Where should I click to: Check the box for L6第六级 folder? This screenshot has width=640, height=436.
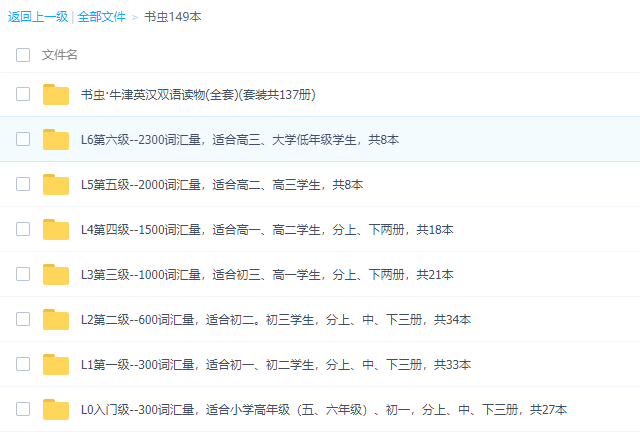pos(23,139)
